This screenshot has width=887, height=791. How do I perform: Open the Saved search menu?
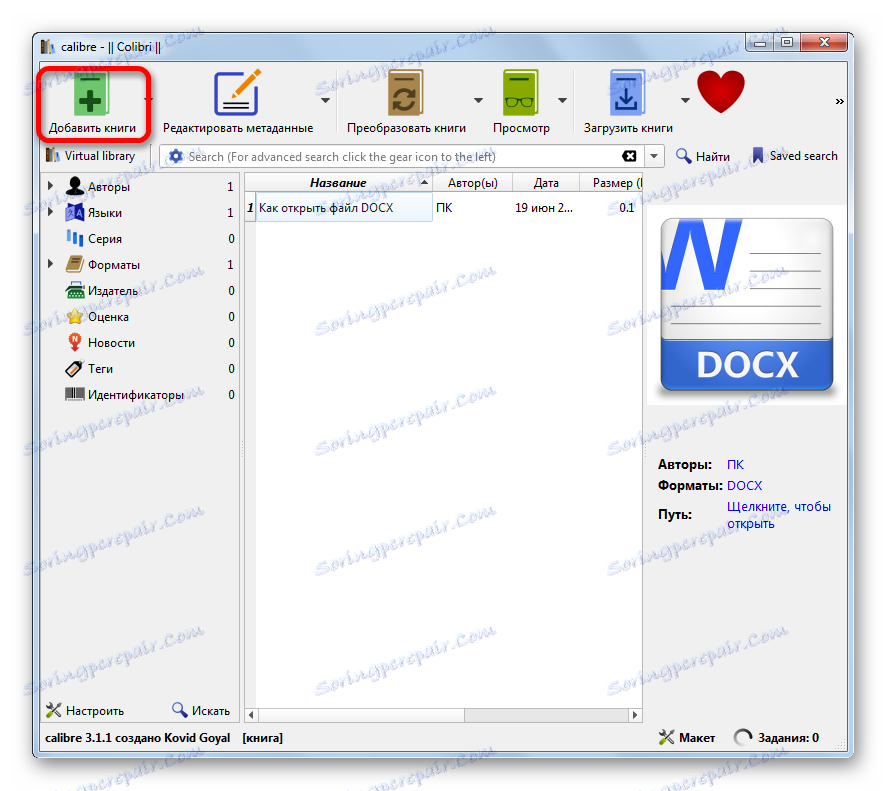tap(795, 156)
